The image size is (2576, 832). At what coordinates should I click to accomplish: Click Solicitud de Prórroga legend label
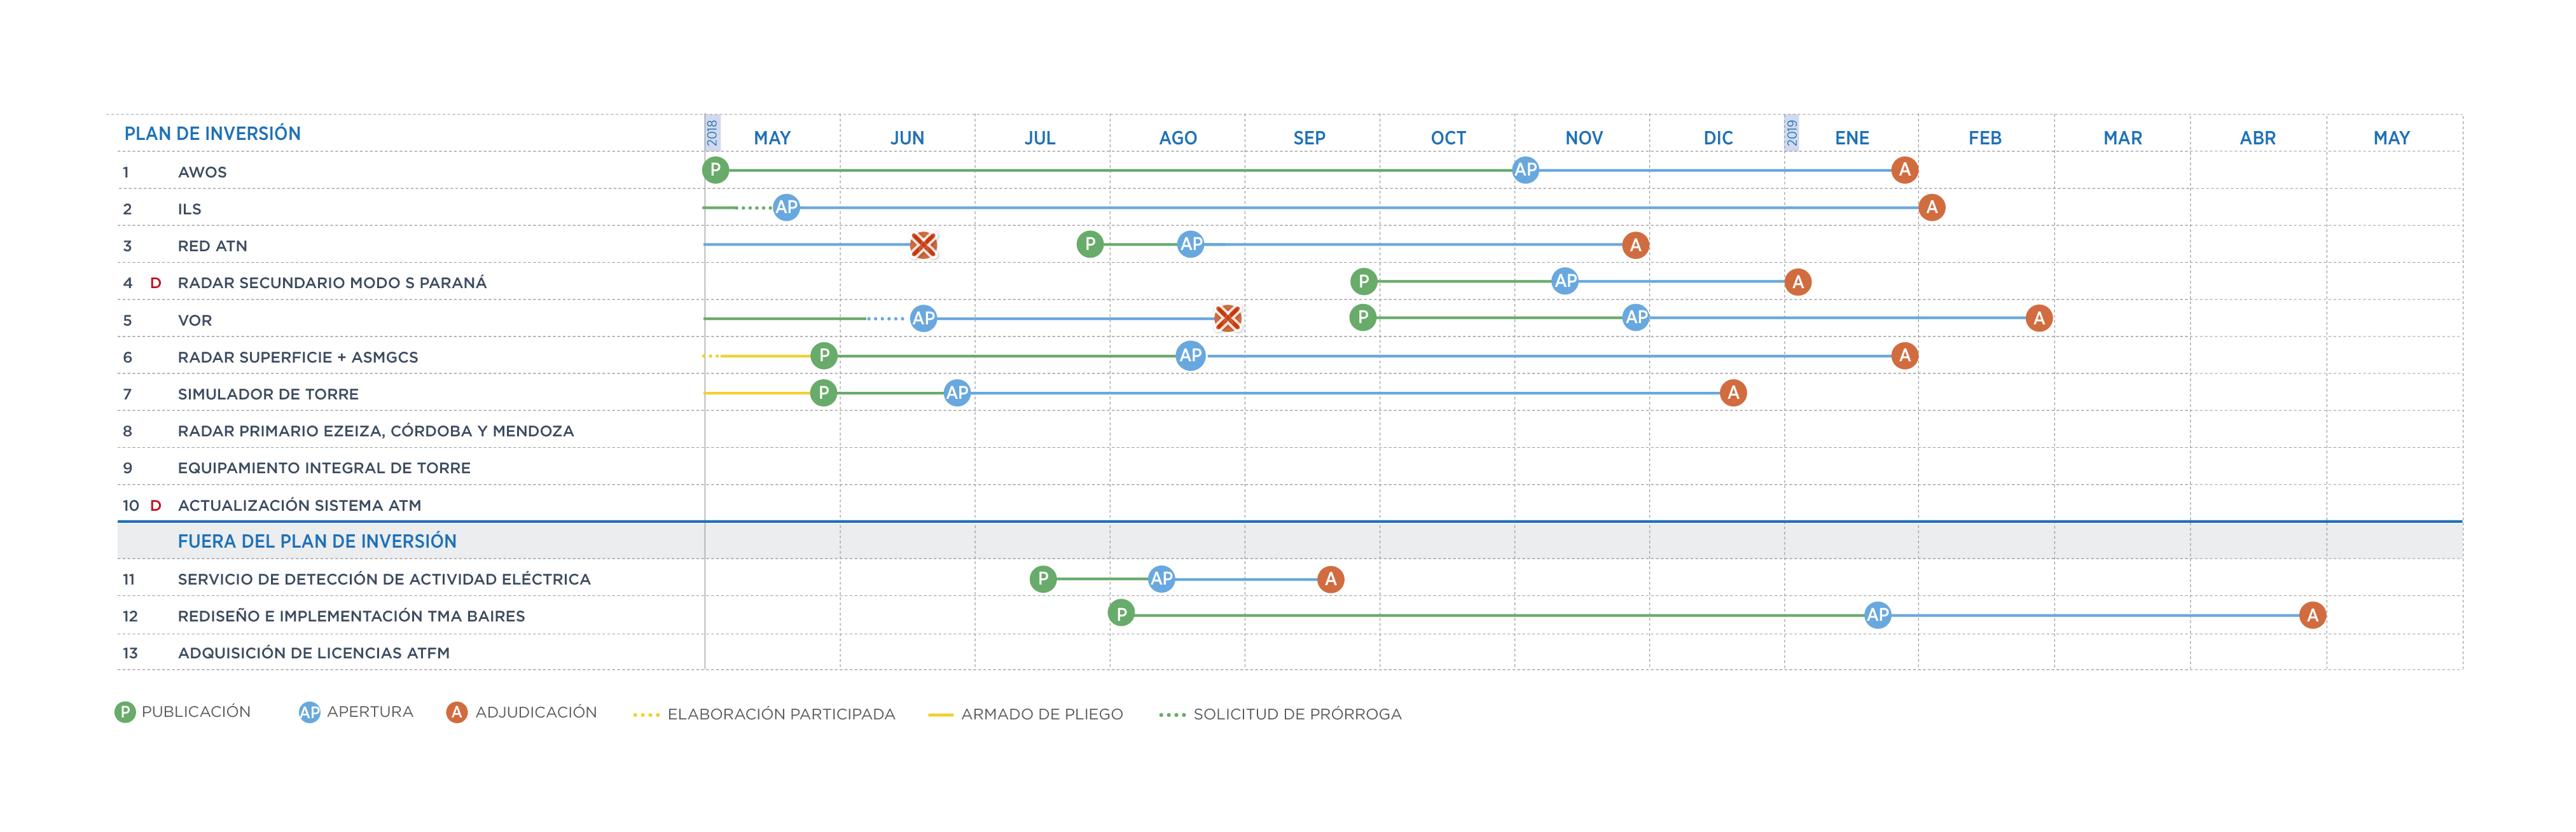[1297, 714]
